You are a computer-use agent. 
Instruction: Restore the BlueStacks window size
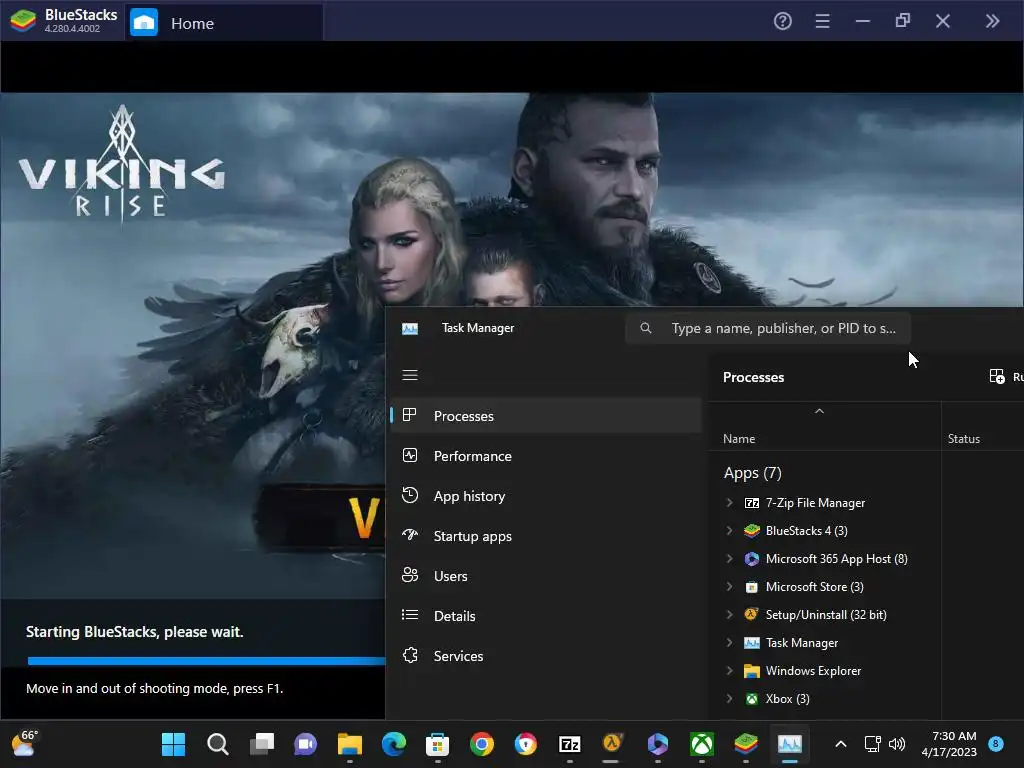pos(903,21)
